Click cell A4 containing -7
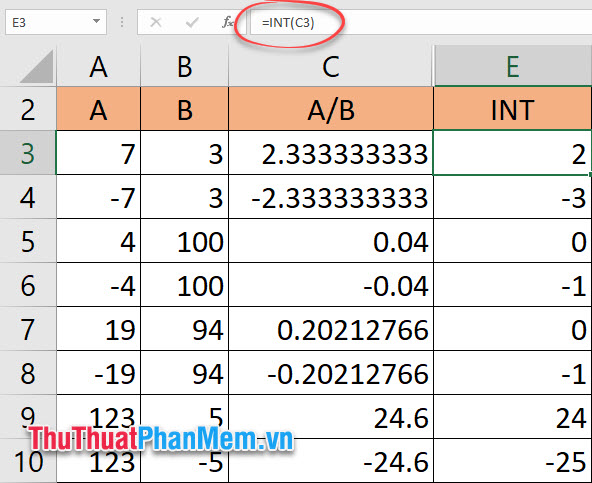This screenshot has height=483, width=592. [99, 197]
